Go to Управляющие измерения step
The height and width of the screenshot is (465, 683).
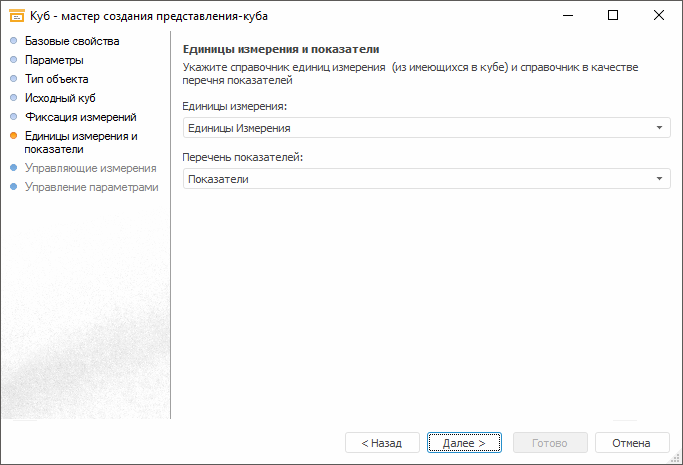tap(90, 168)
